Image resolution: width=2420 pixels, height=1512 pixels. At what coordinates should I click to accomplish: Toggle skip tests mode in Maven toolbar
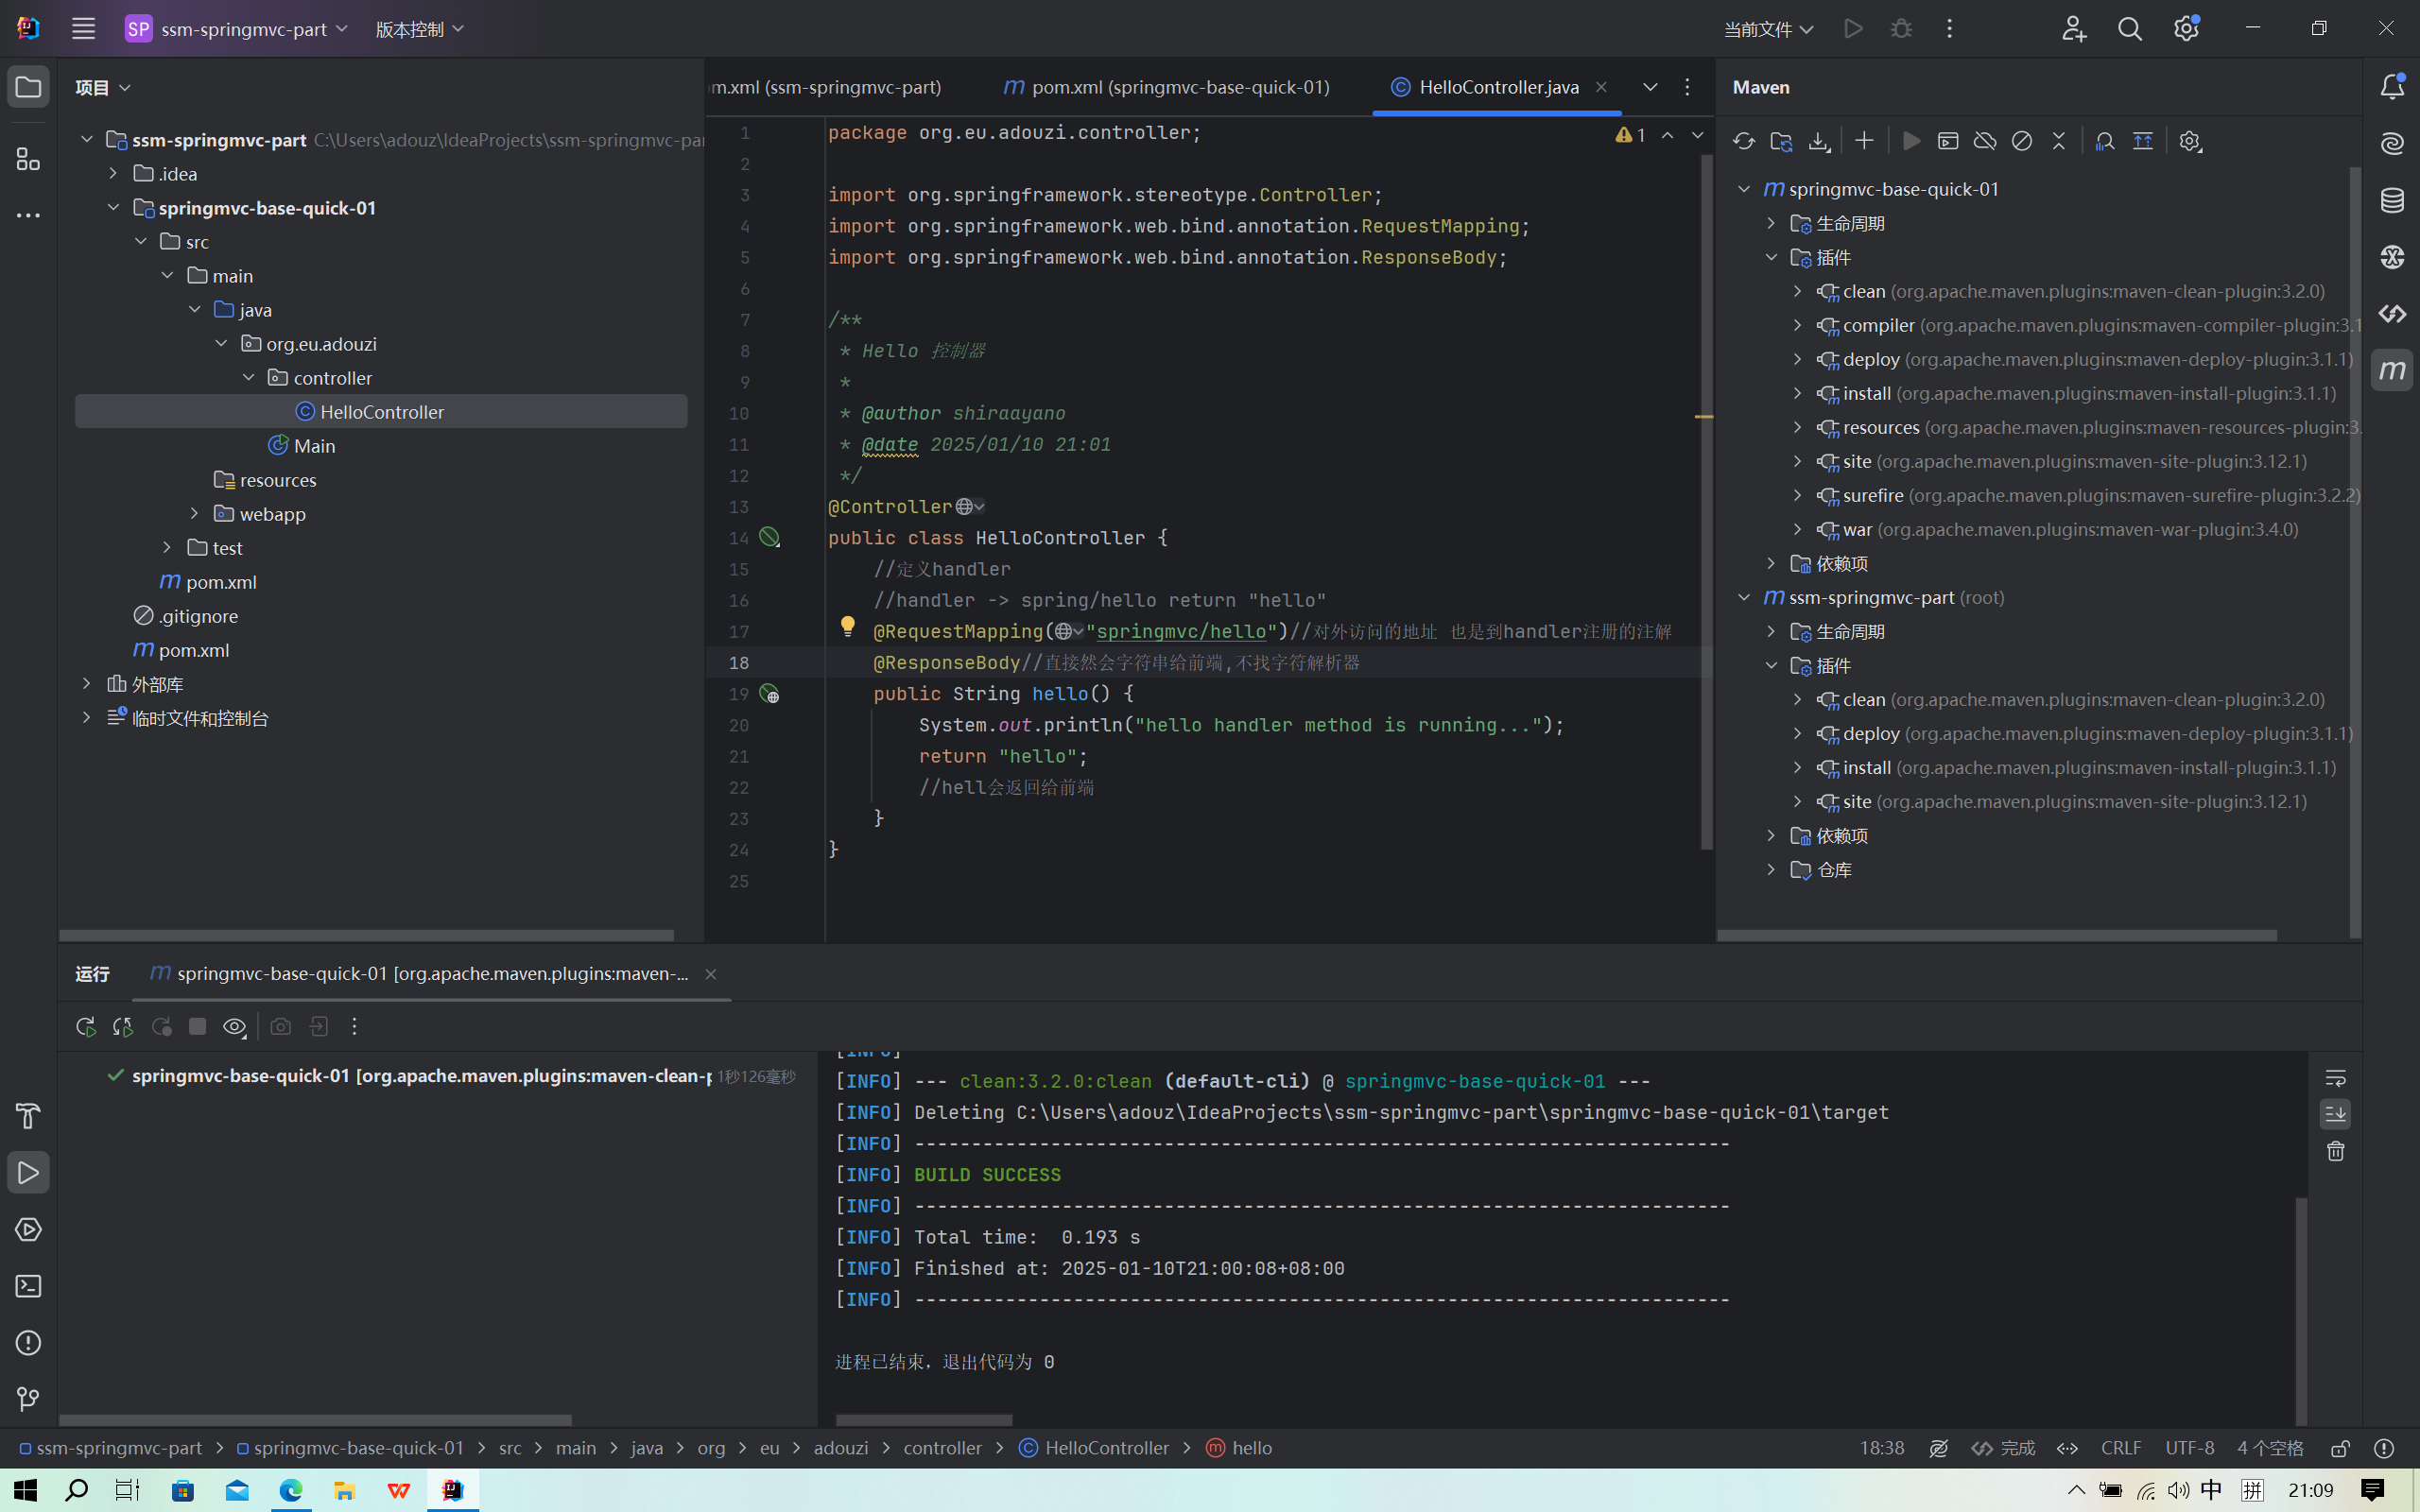pos(2022,141)
